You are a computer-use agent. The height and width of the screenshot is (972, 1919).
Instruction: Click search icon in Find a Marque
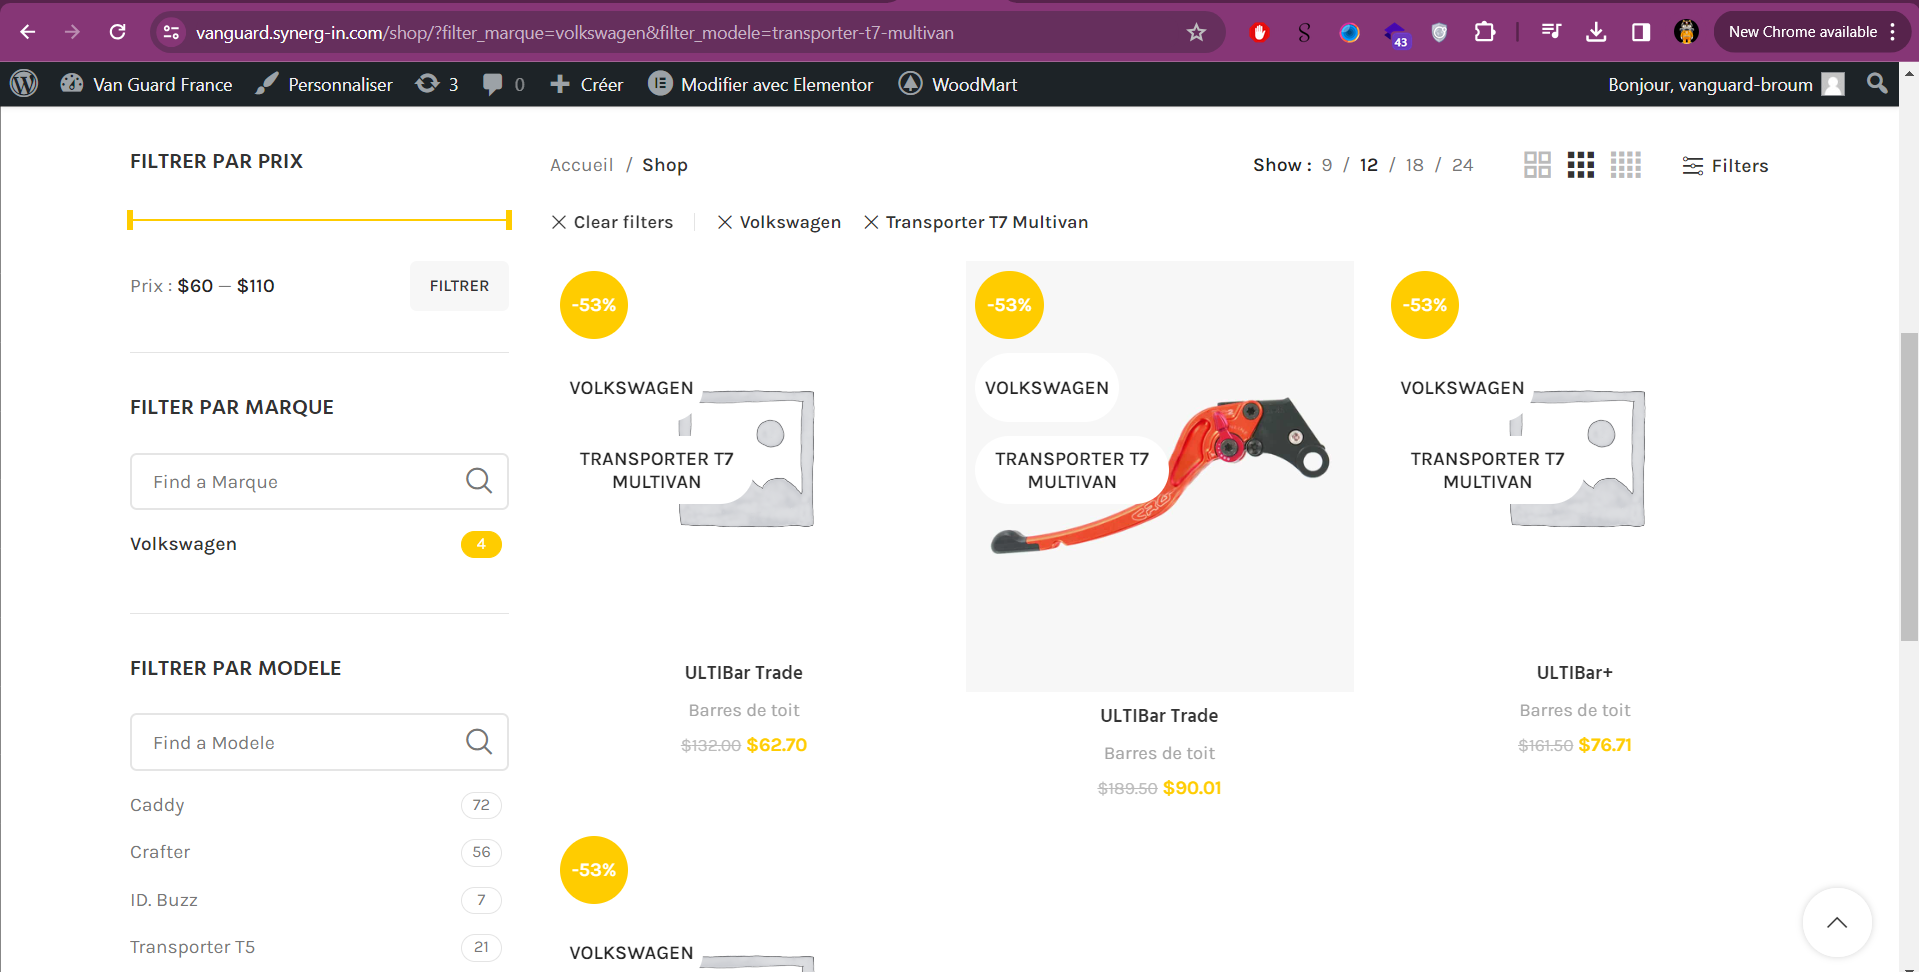point(479,481)
